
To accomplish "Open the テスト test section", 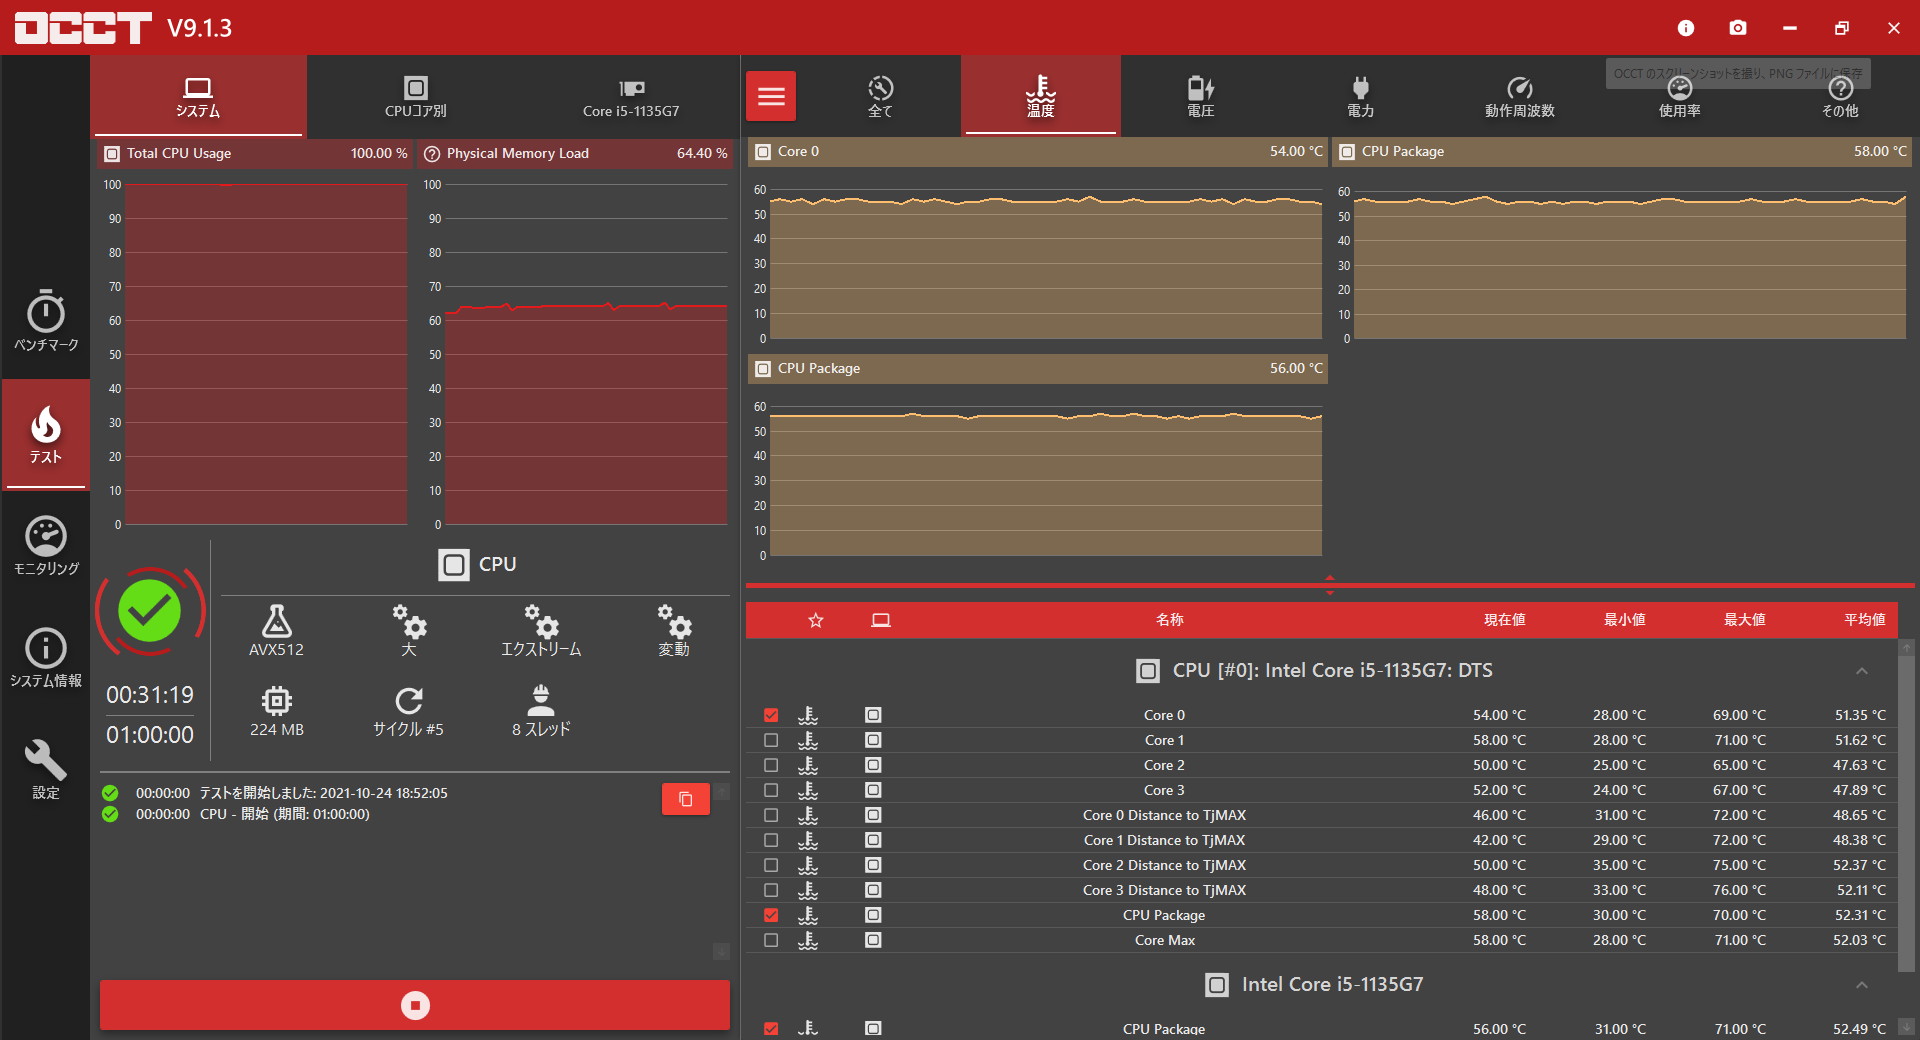I will click(46, 435).
